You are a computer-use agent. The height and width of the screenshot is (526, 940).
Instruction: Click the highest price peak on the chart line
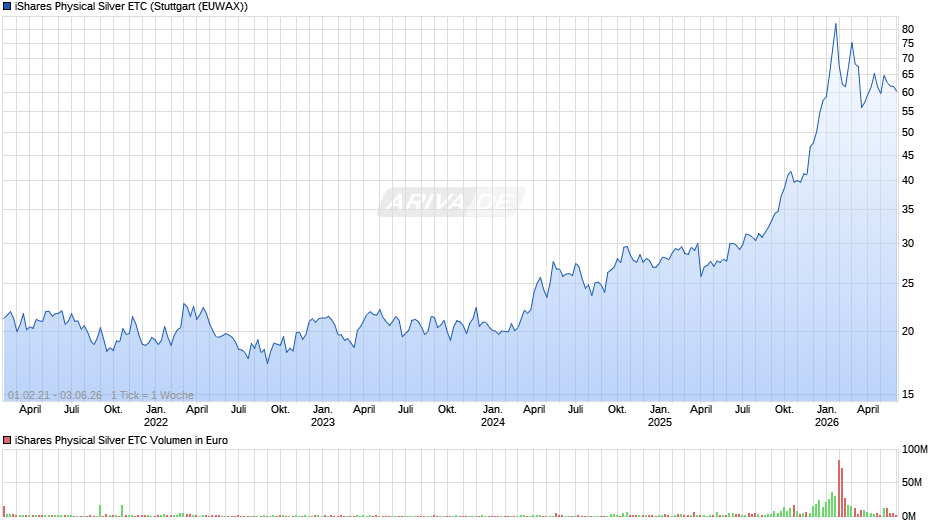836,25
